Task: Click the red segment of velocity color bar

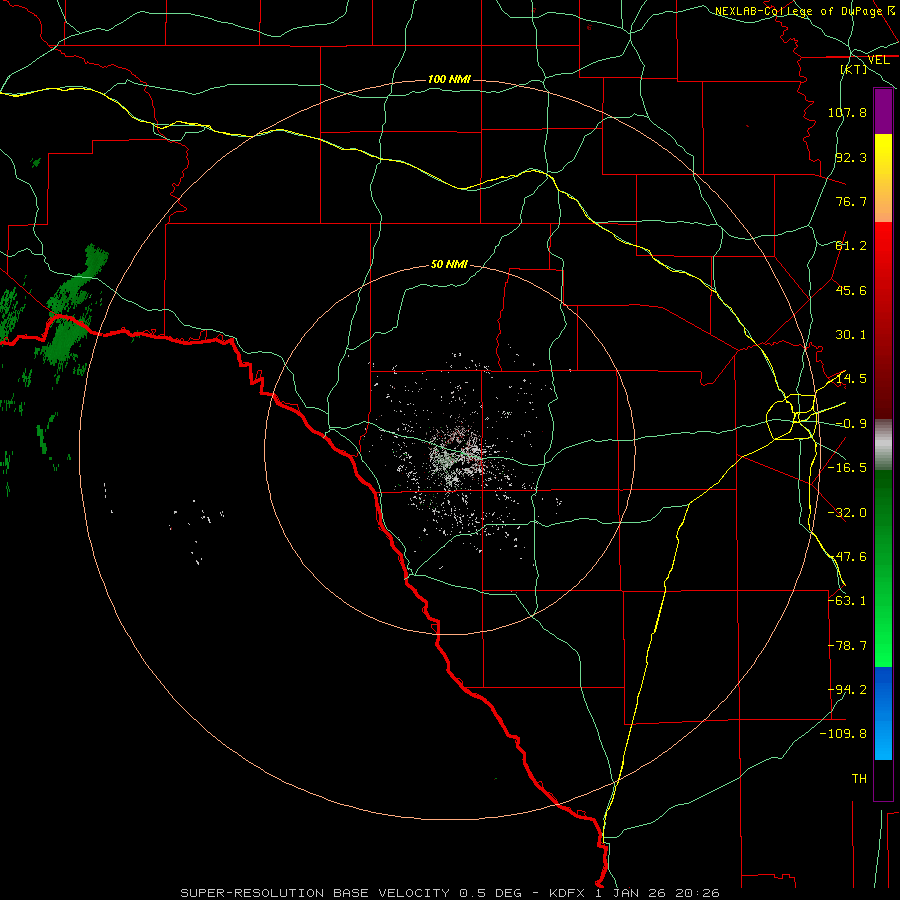Action: pyautogui.click(x=883, y=320)
